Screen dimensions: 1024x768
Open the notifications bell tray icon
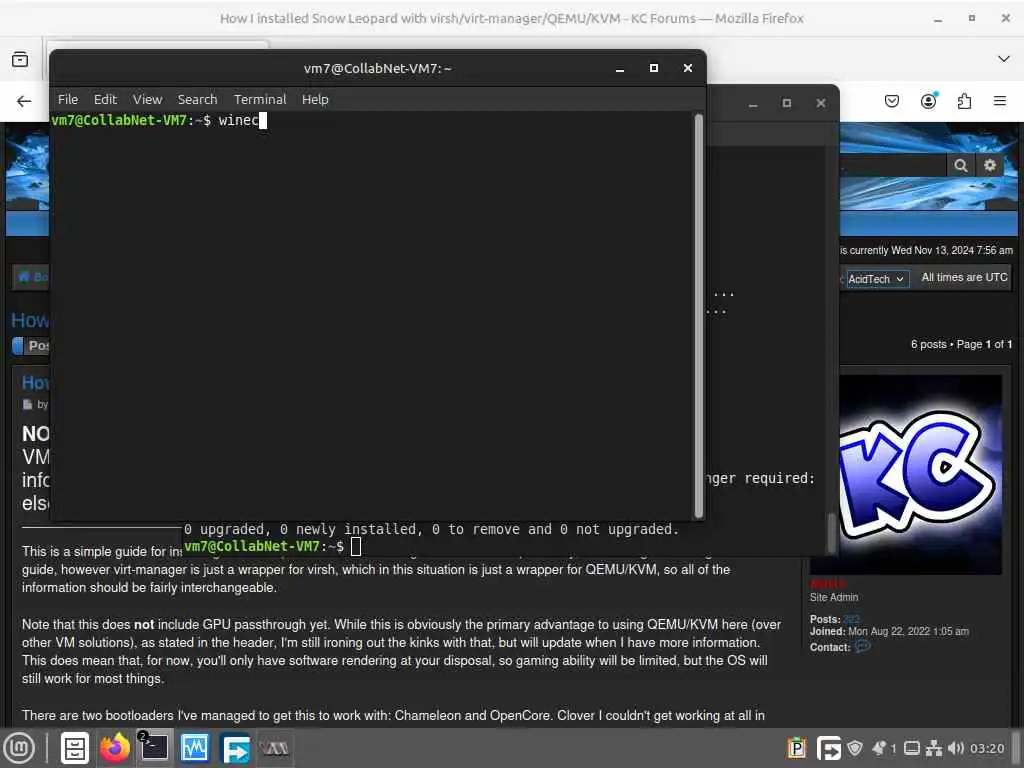[x=879, y=748]
